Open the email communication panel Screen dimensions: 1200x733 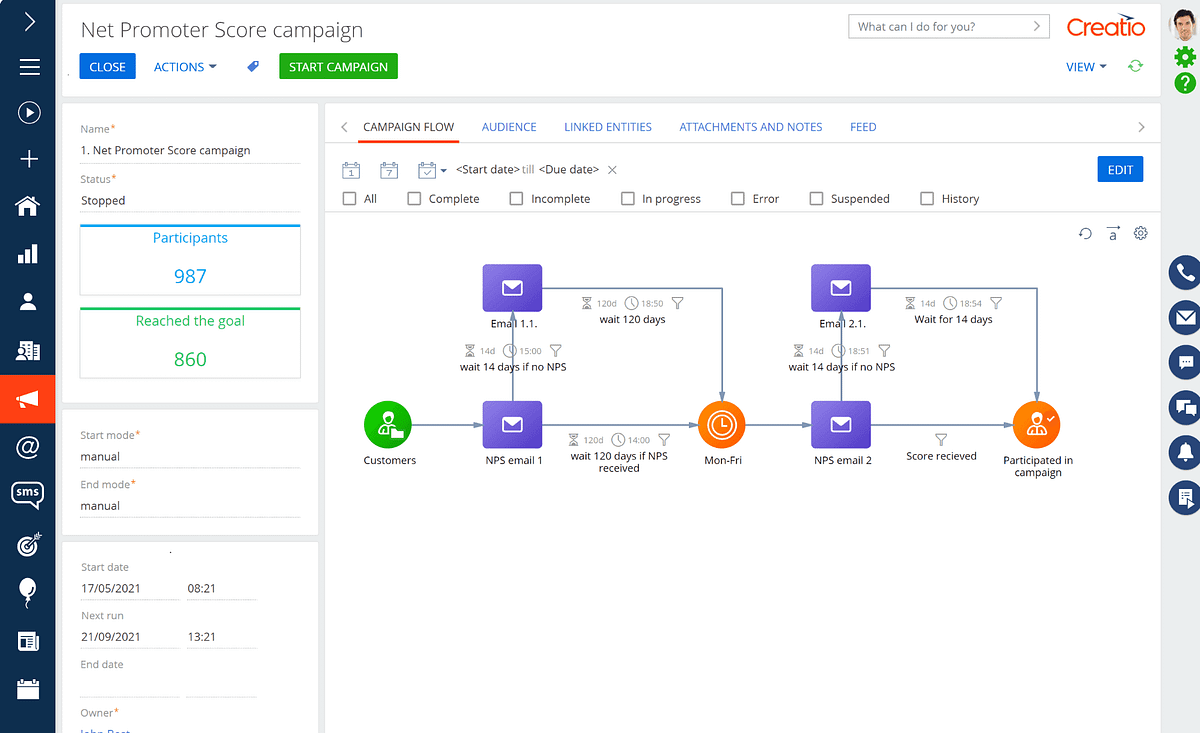pyautogui.click(x=1184, y=317)
